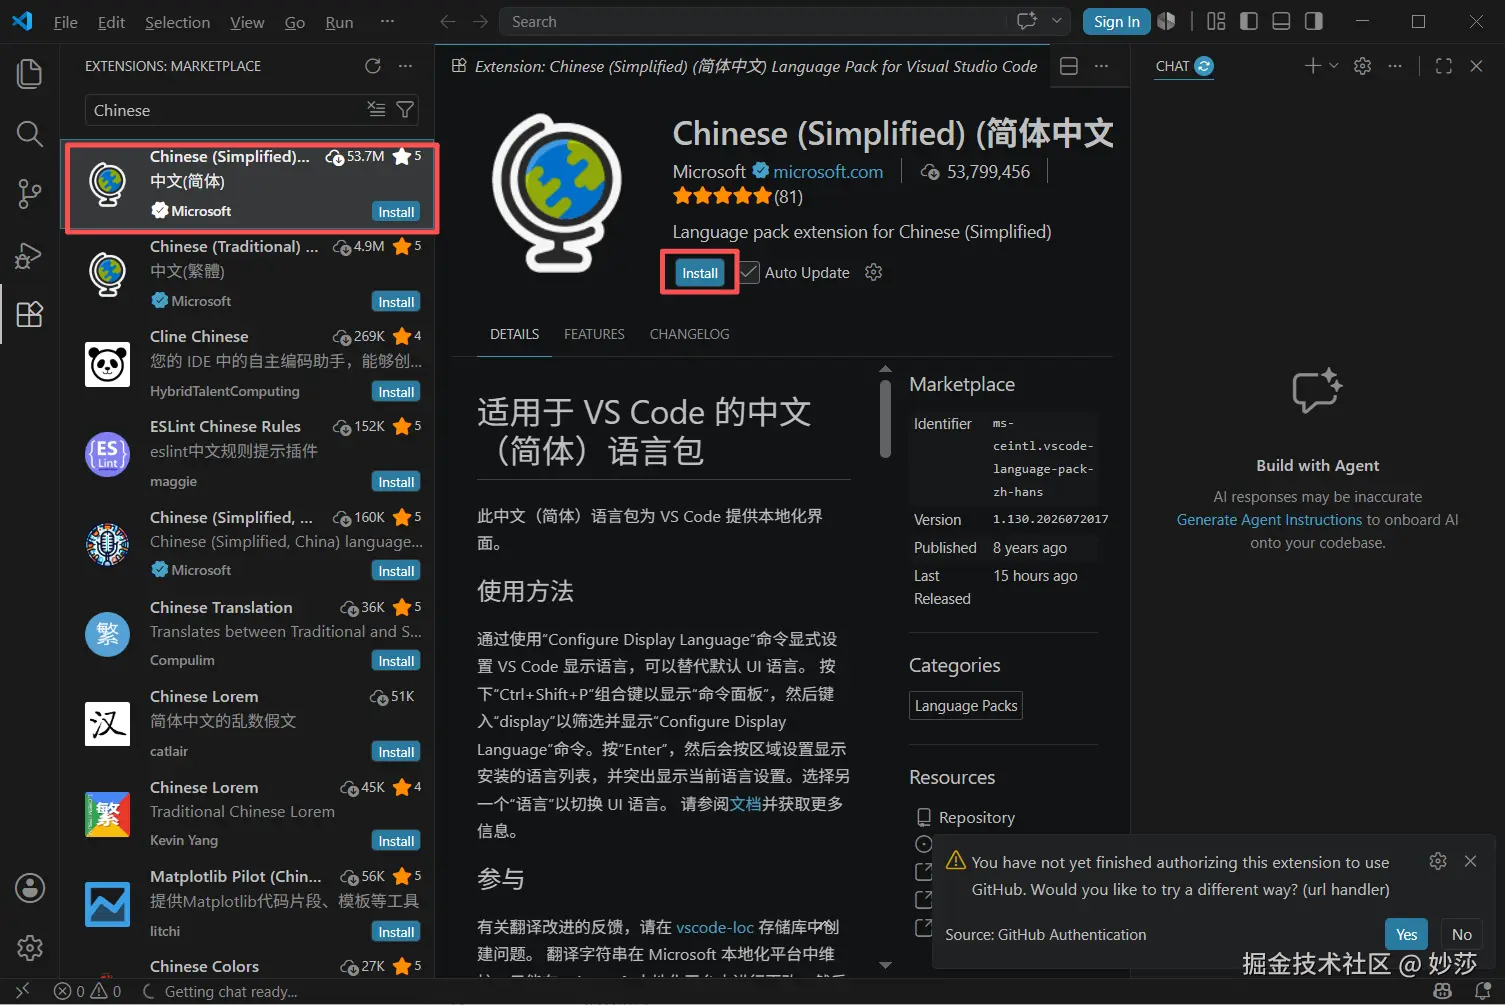
Task: Open the vscode-loc repository link
Action: 715,927
